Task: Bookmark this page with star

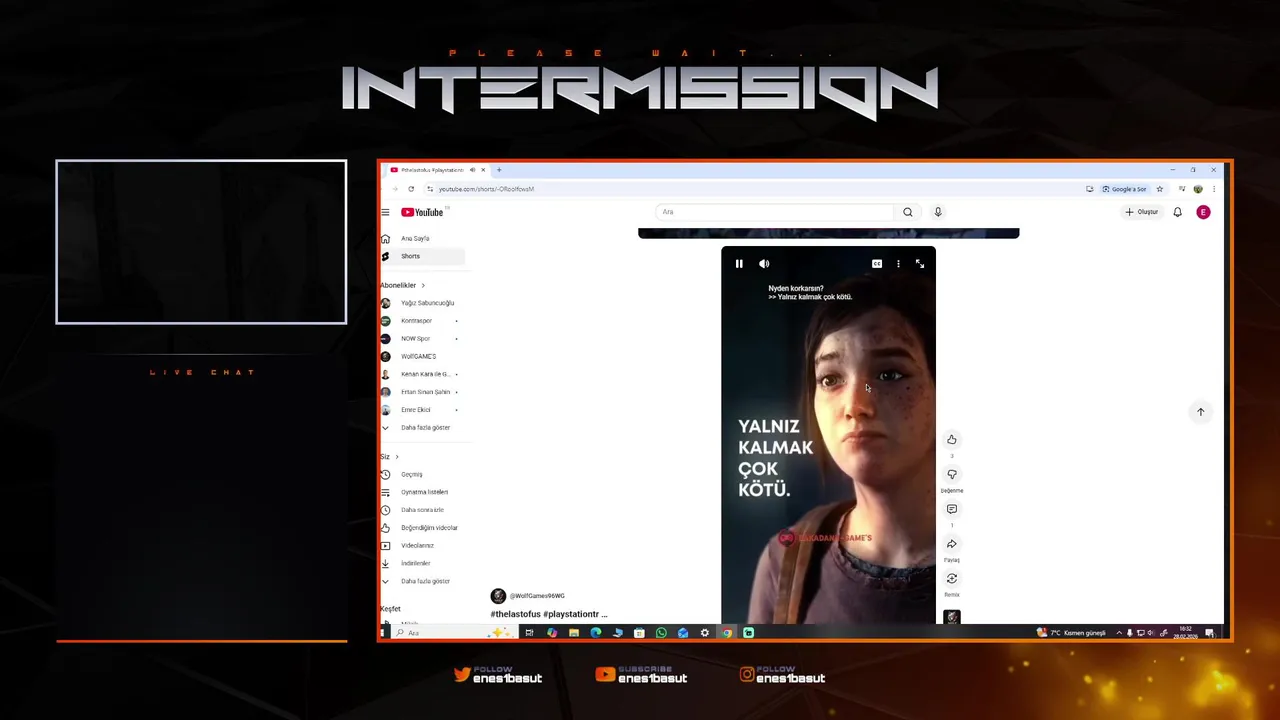Action: (1160, 189)
